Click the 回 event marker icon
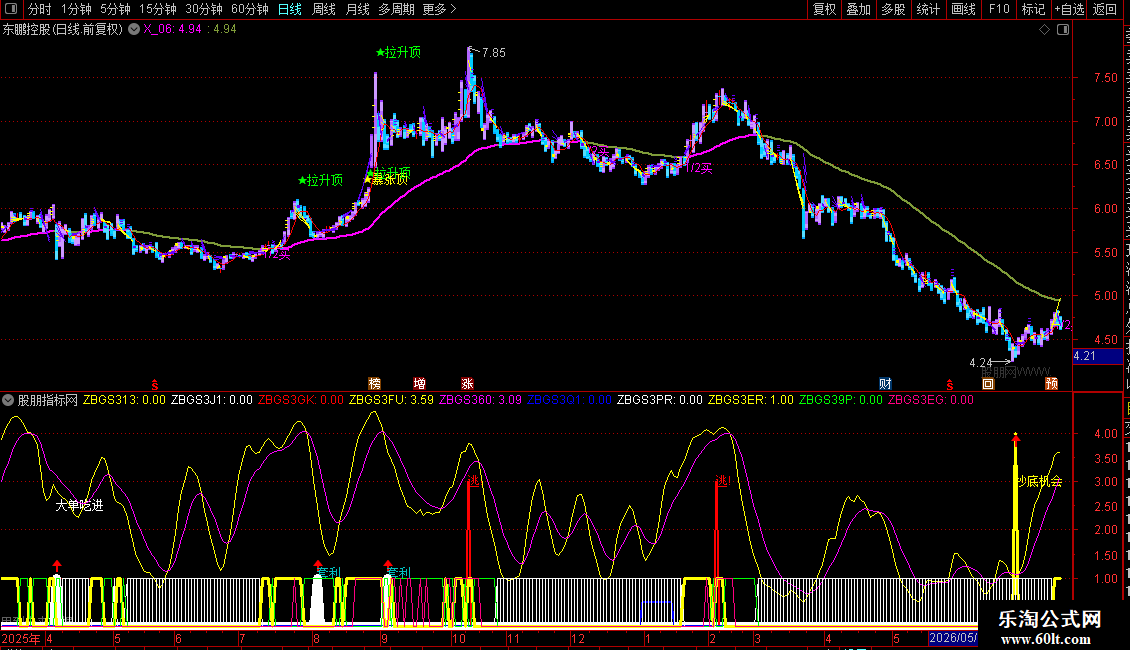This screenshot has width=1130, height=650. coord(988,383)
